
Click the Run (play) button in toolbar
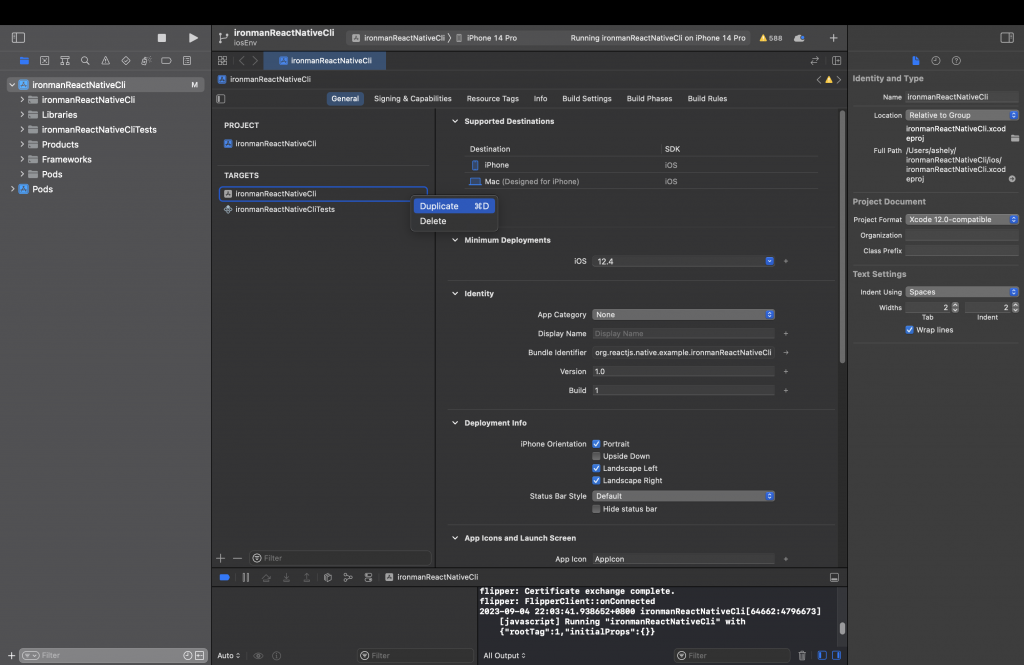193,38
